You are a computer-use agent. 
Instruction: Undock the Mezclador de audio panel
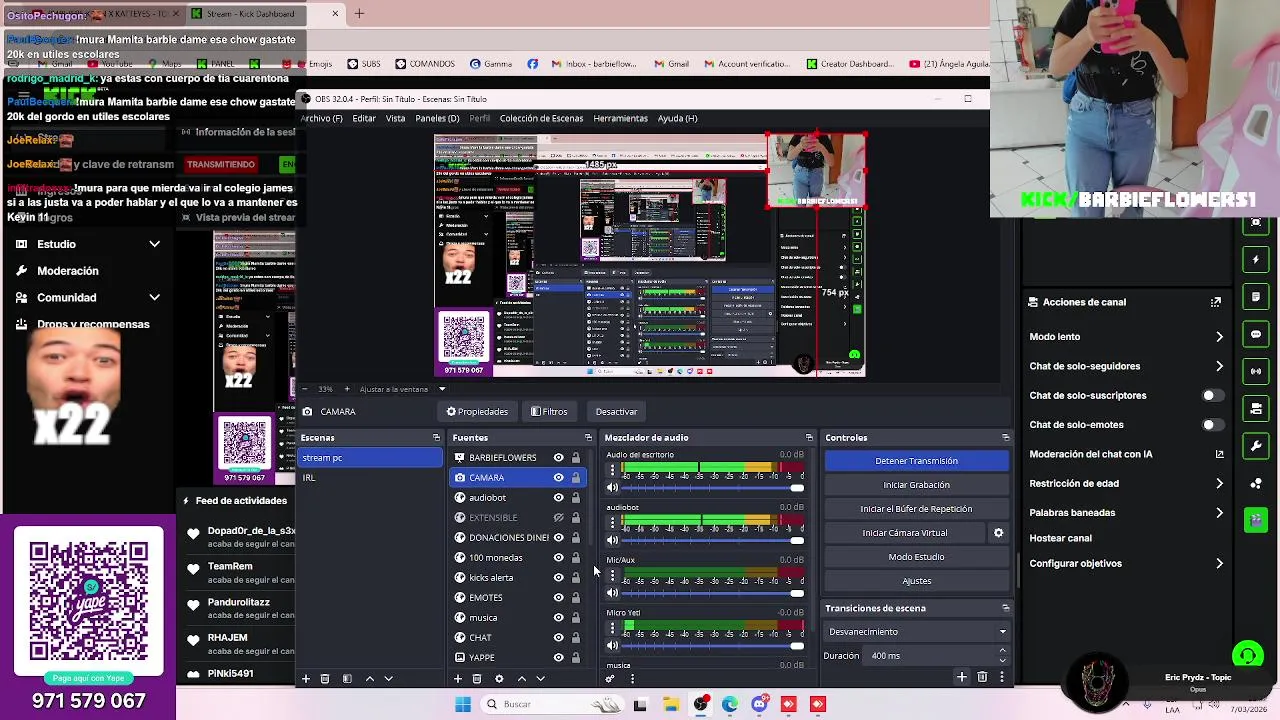pyautogui.click(x=809, y=438)
